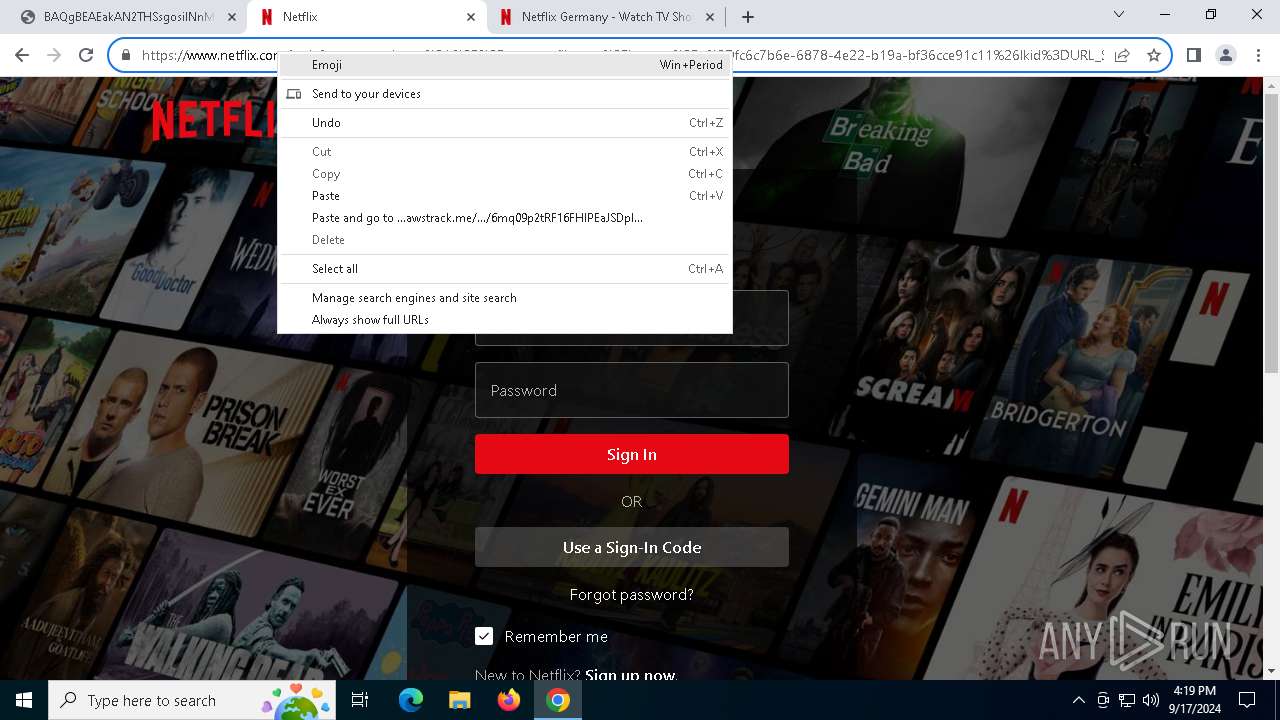Click Use a Sign-In Code button
Image resolution: width=1280 pixels, height=720 pixels.
point(632,547)
